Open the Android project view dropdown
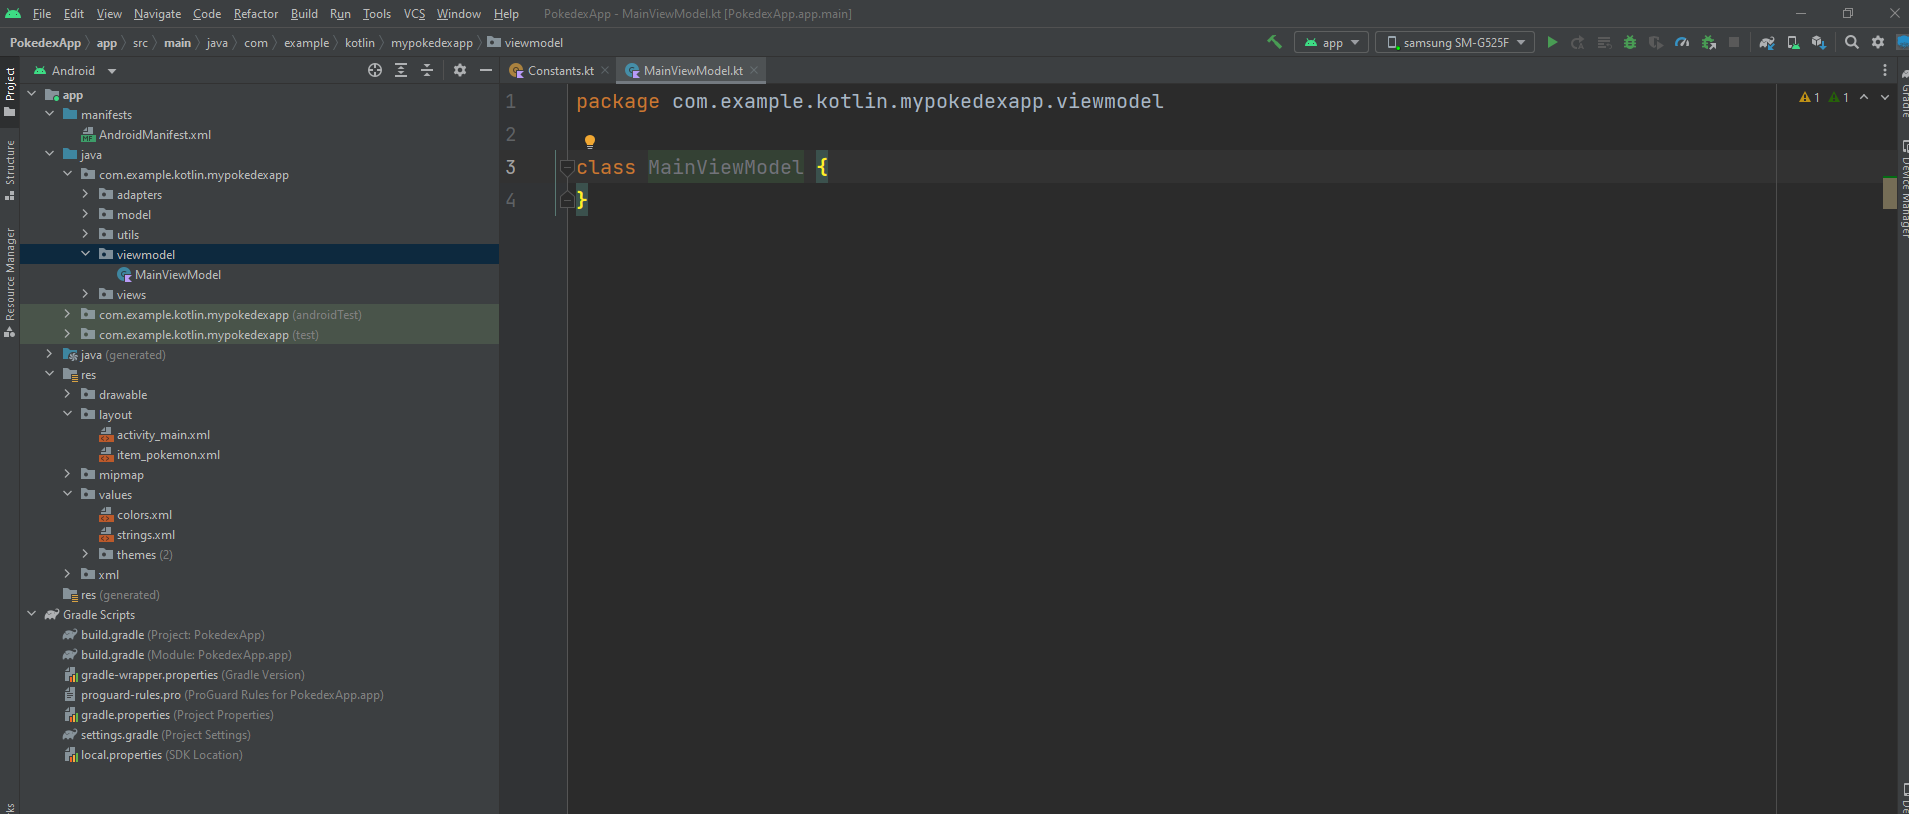This screenshot has width=1909, height=814. [75, 71]
